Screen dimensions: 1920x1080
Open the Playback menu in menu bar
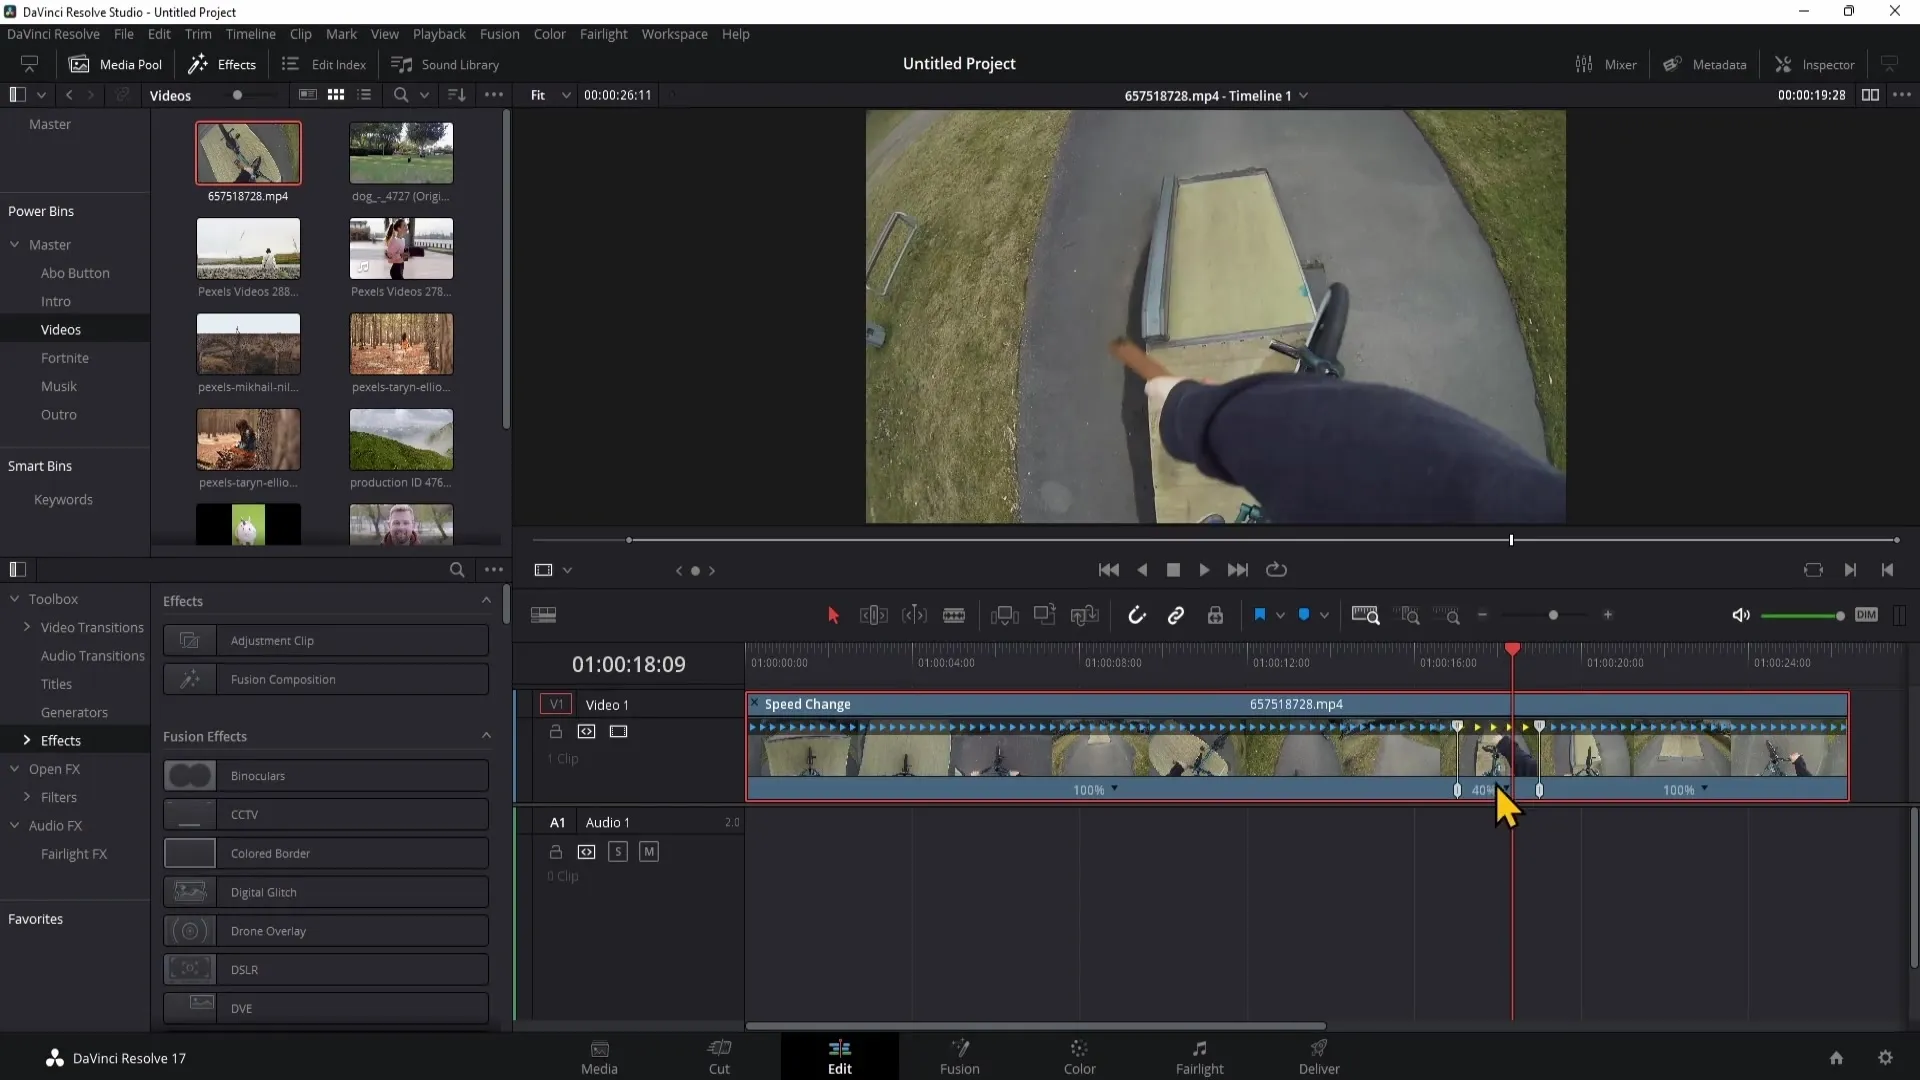point(438,33)
